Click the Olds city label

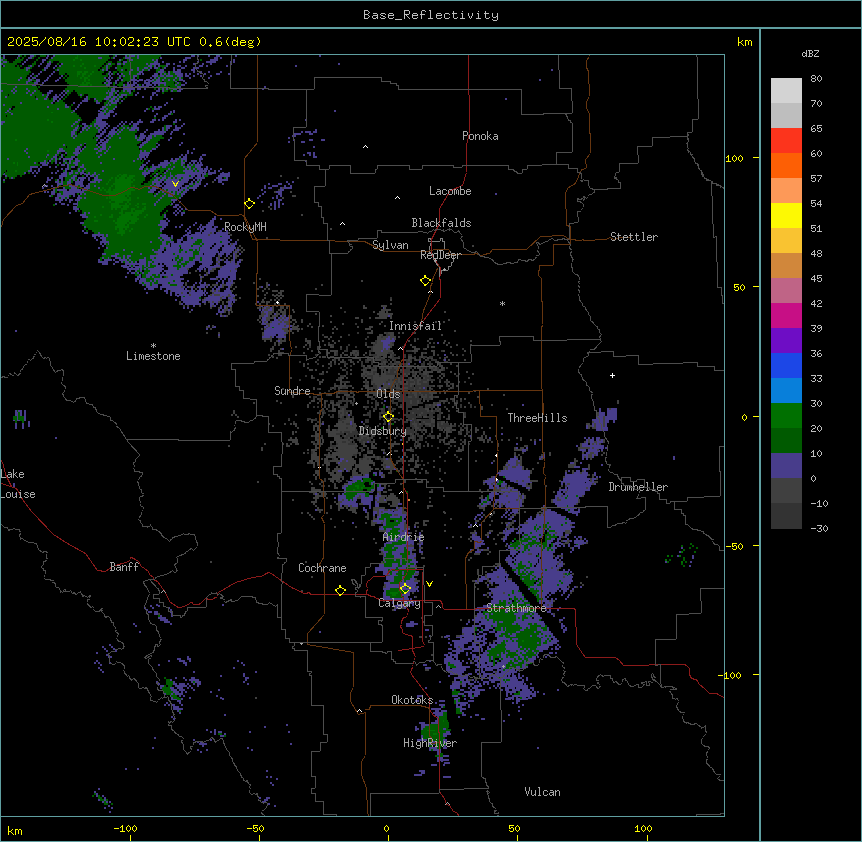click(x=388, y=394)
